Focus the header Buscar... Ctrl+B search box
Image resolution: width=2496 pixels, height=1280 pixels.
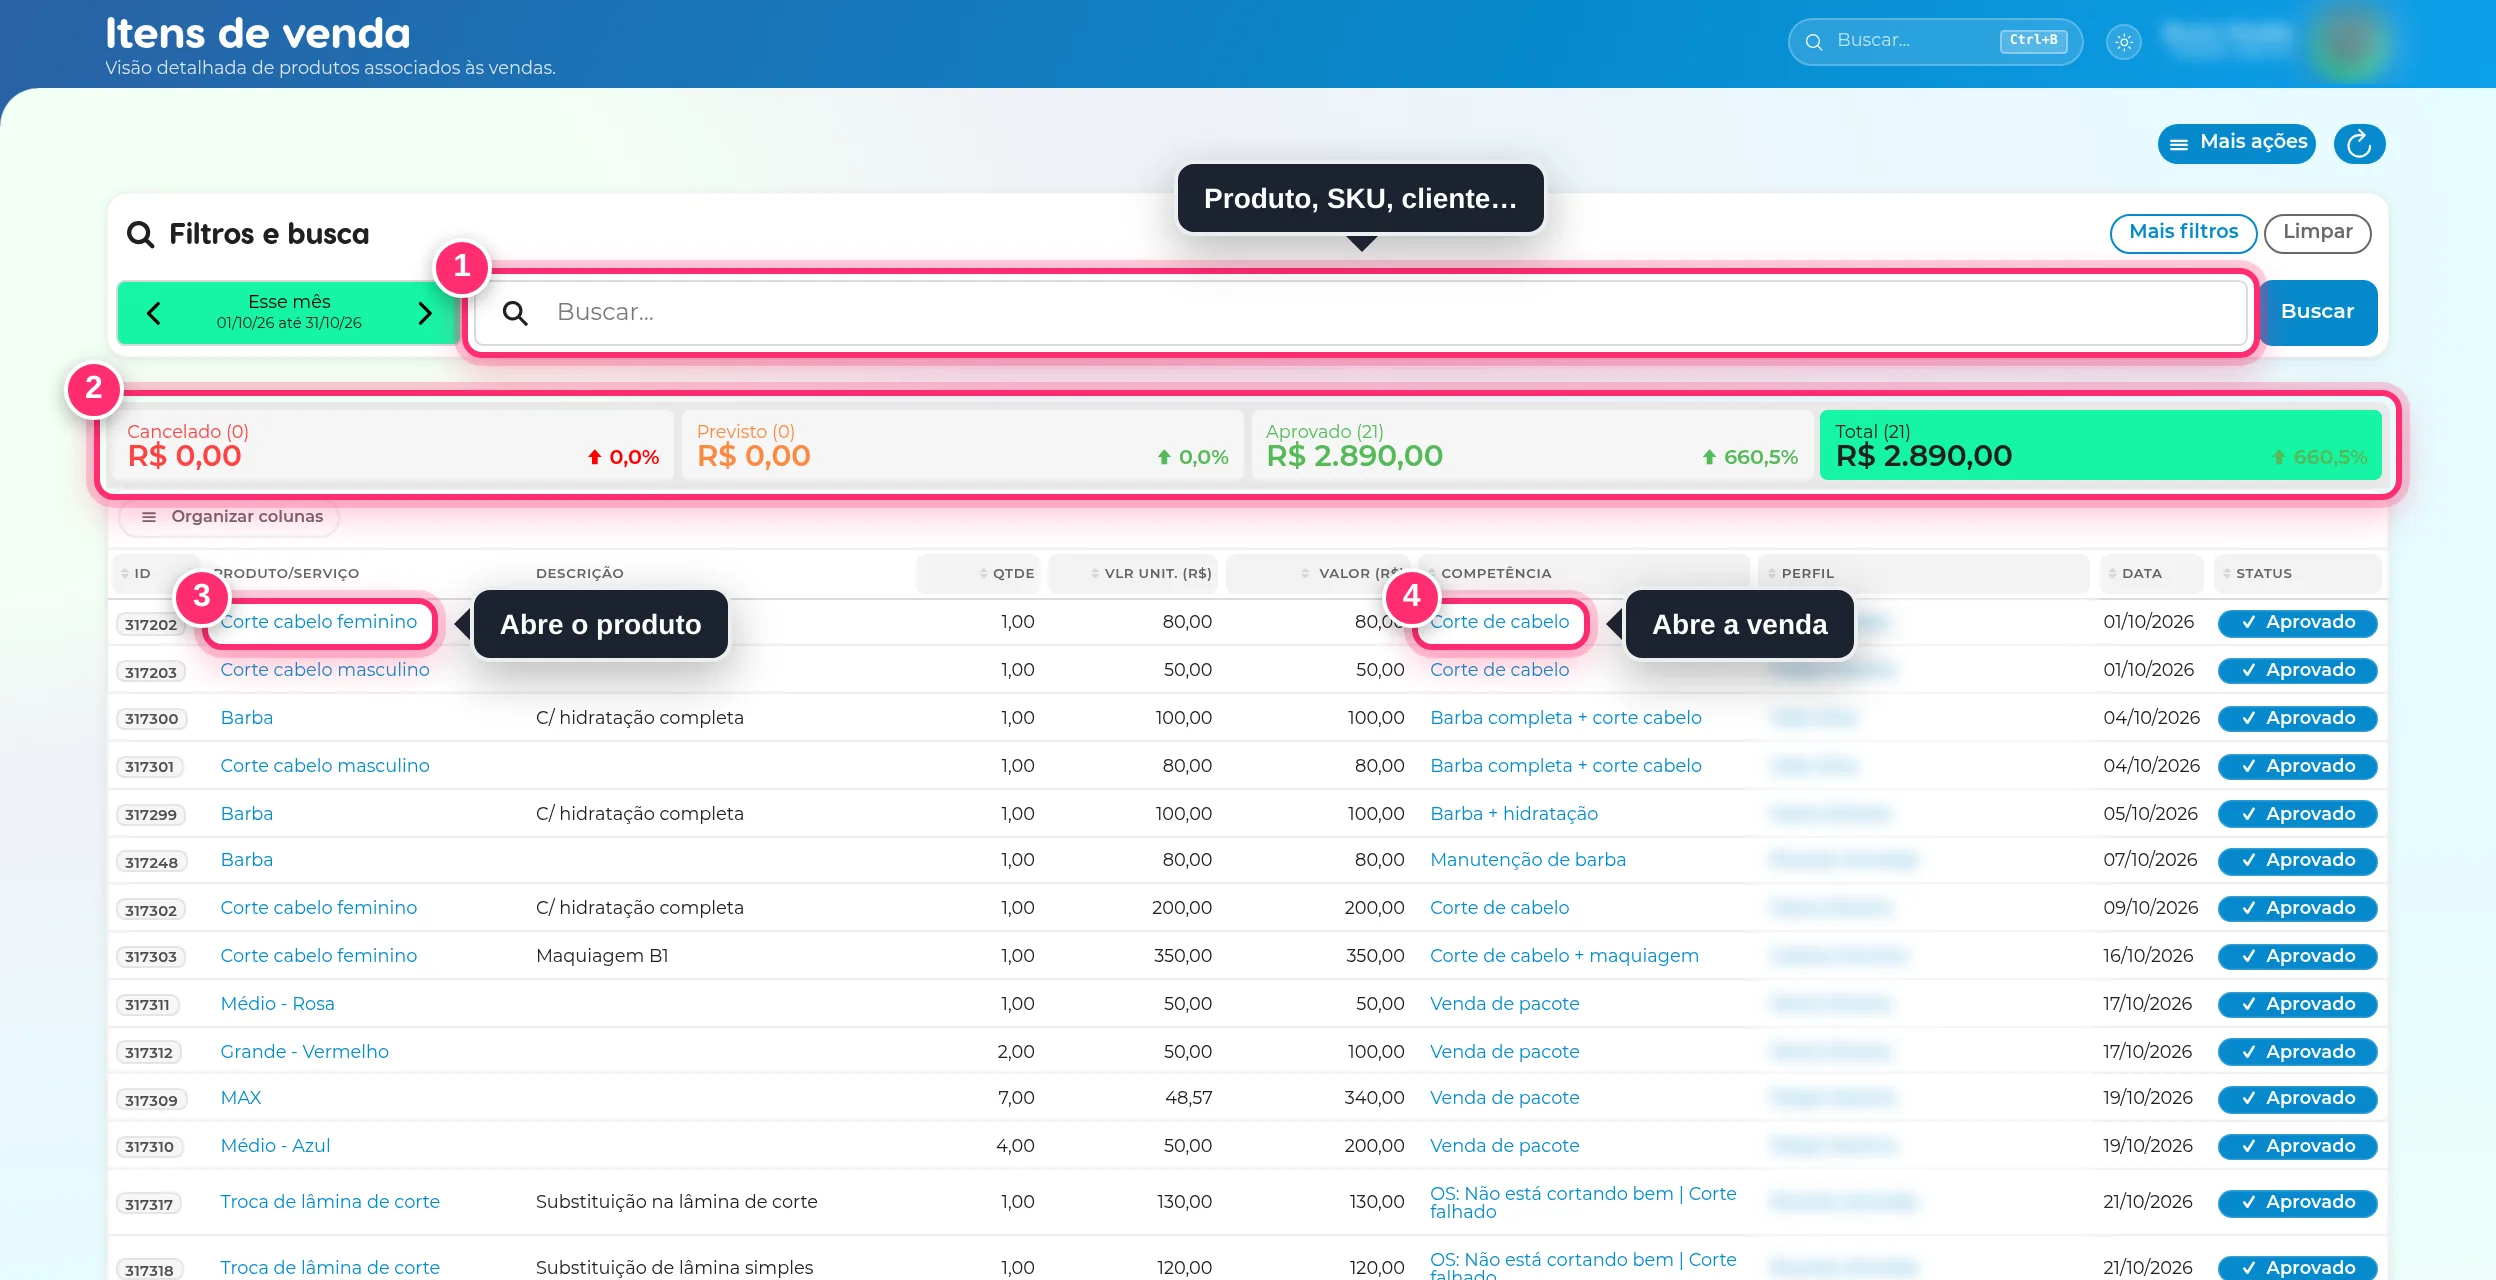(x=1935, y=41)
